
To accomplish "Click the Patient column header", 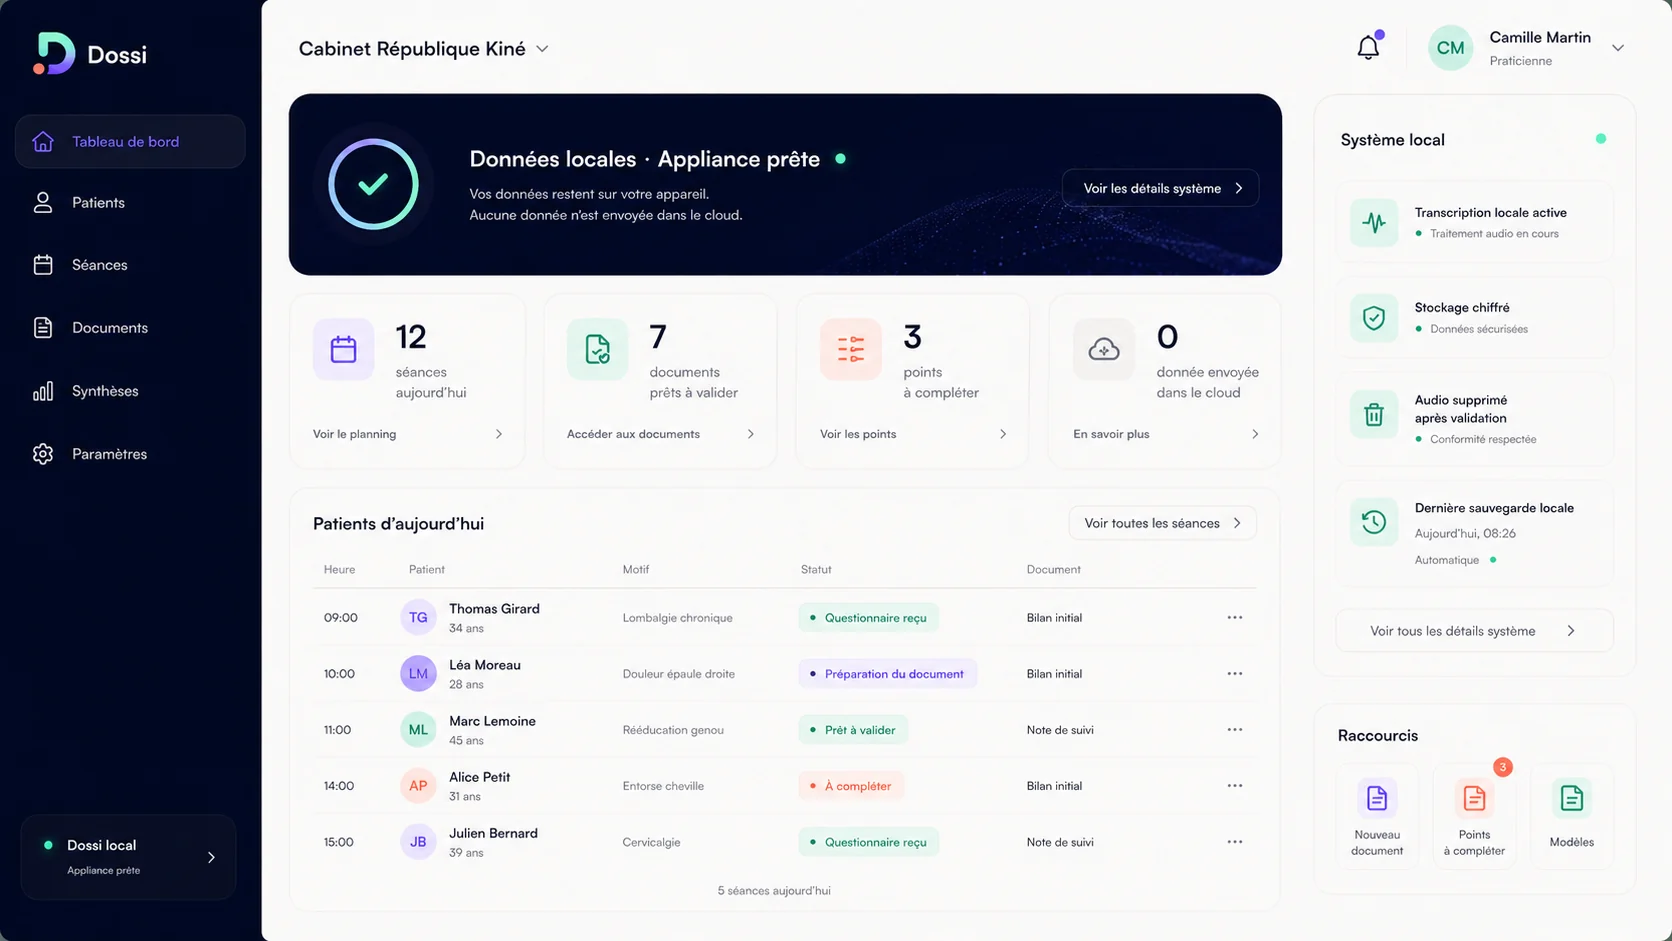I will (x=427, y=569).
